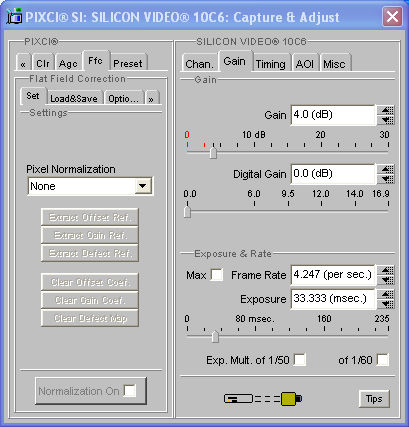Image resolution: width=409 pixels, height=427 pixels.
Task: Enable the Max frame rate checkbox
Action: coord(217,275)
